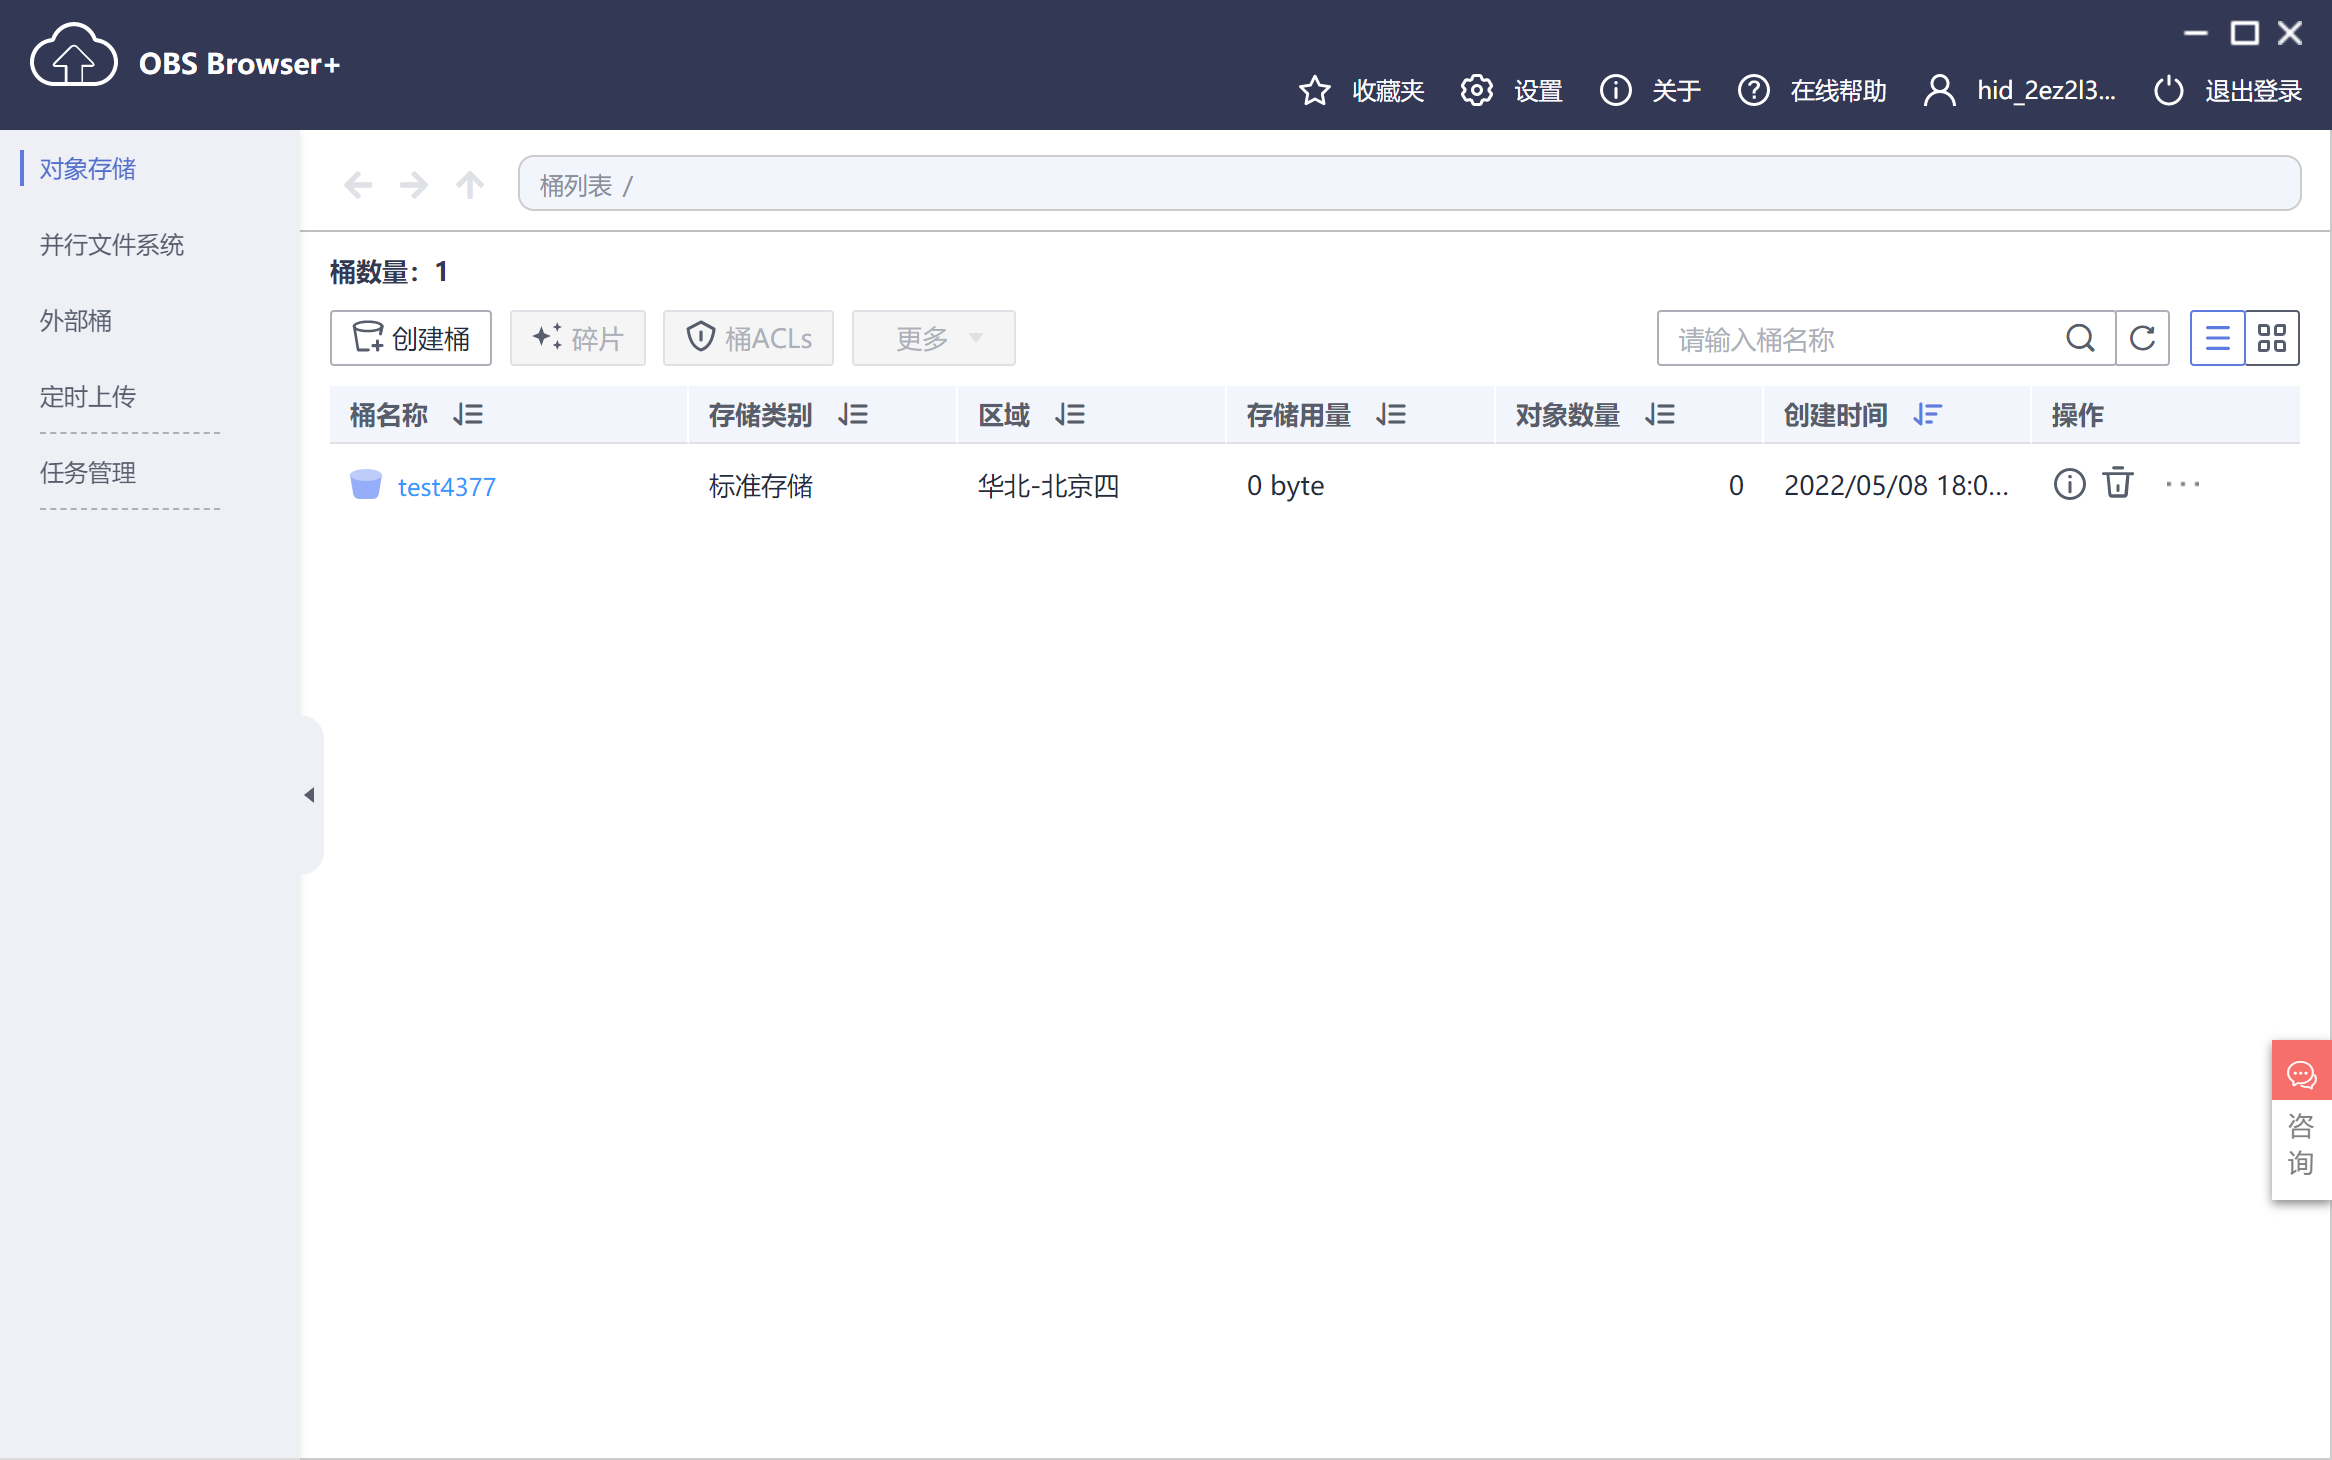
Task: Switch to list view mode
Action: pos(2217,338)
